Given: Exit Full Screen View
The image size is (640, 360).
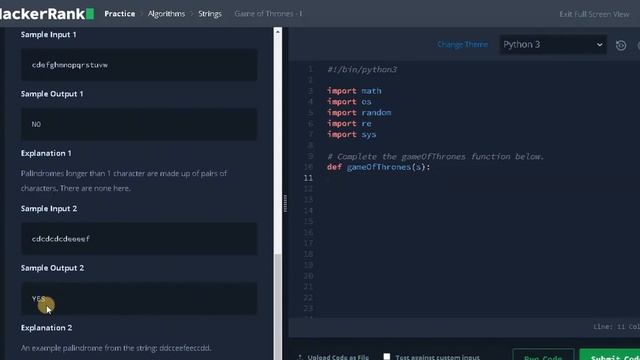Looking at the screenshot, I should (x=594, y=14).
